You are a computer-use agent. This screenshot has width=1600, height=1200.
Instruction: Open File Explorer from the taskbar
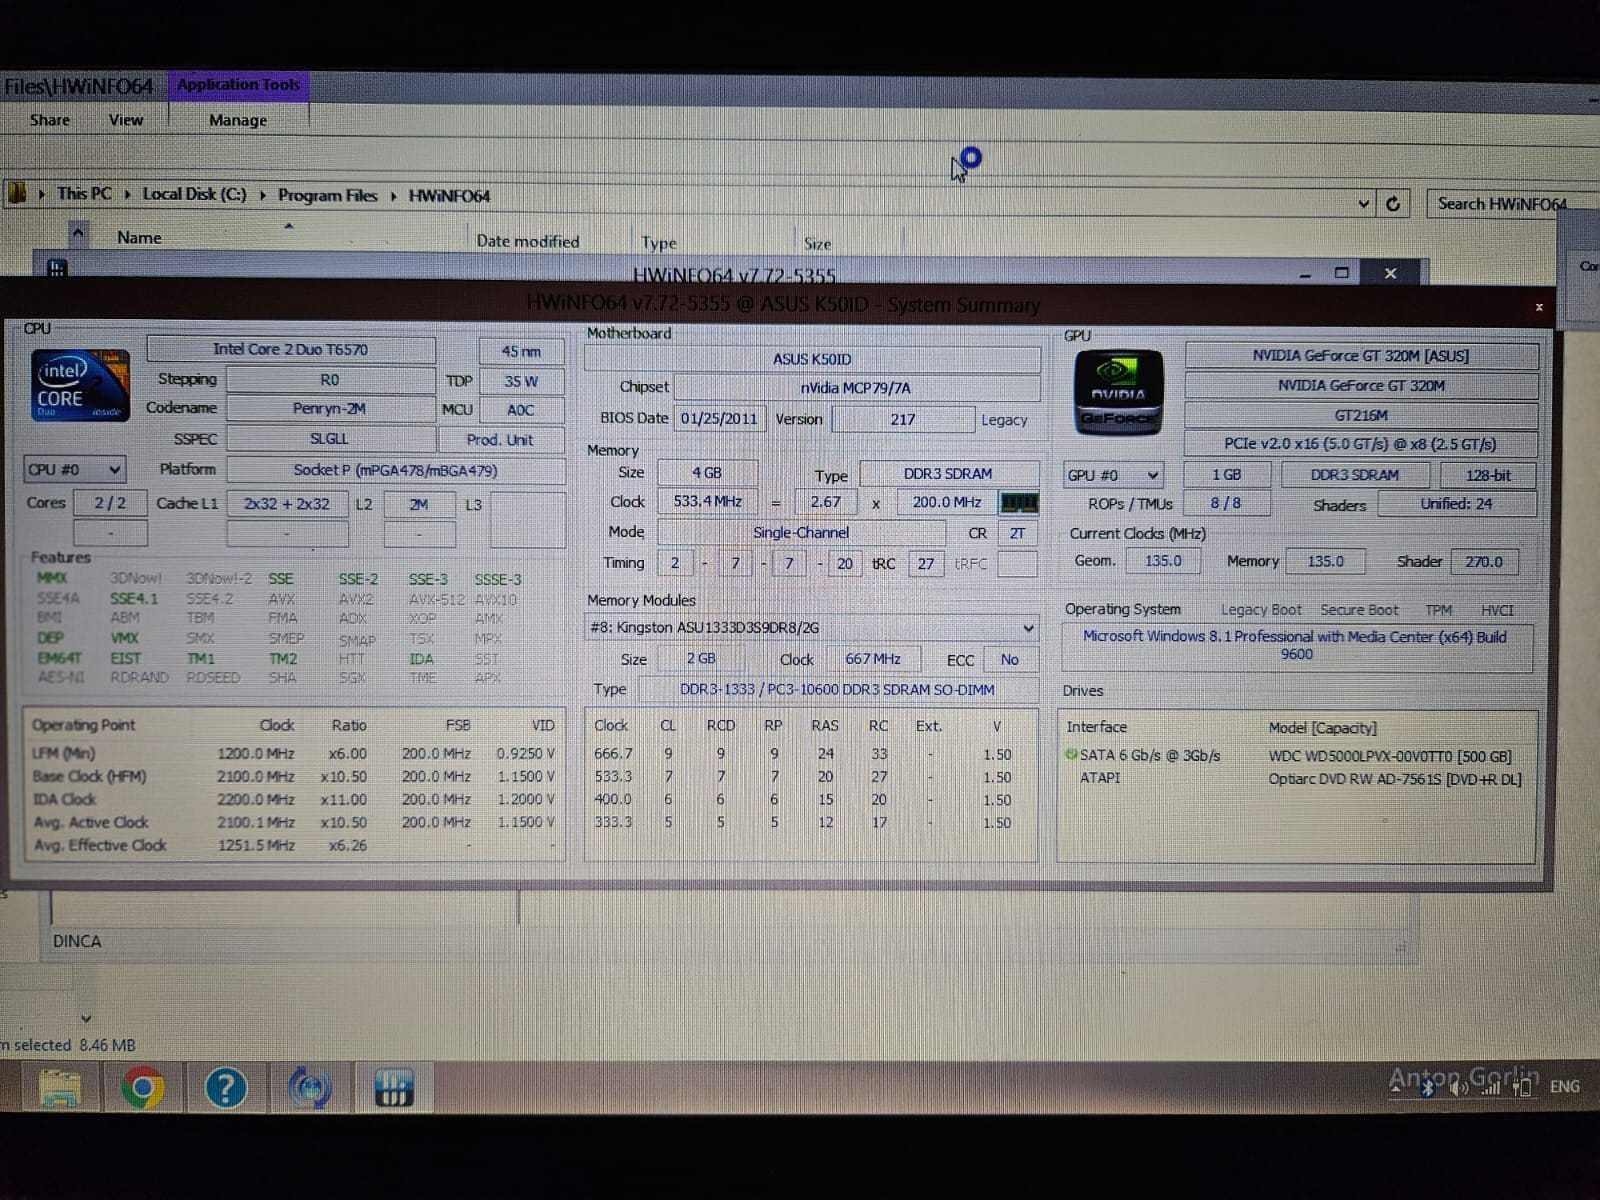tap(60, 1088)
